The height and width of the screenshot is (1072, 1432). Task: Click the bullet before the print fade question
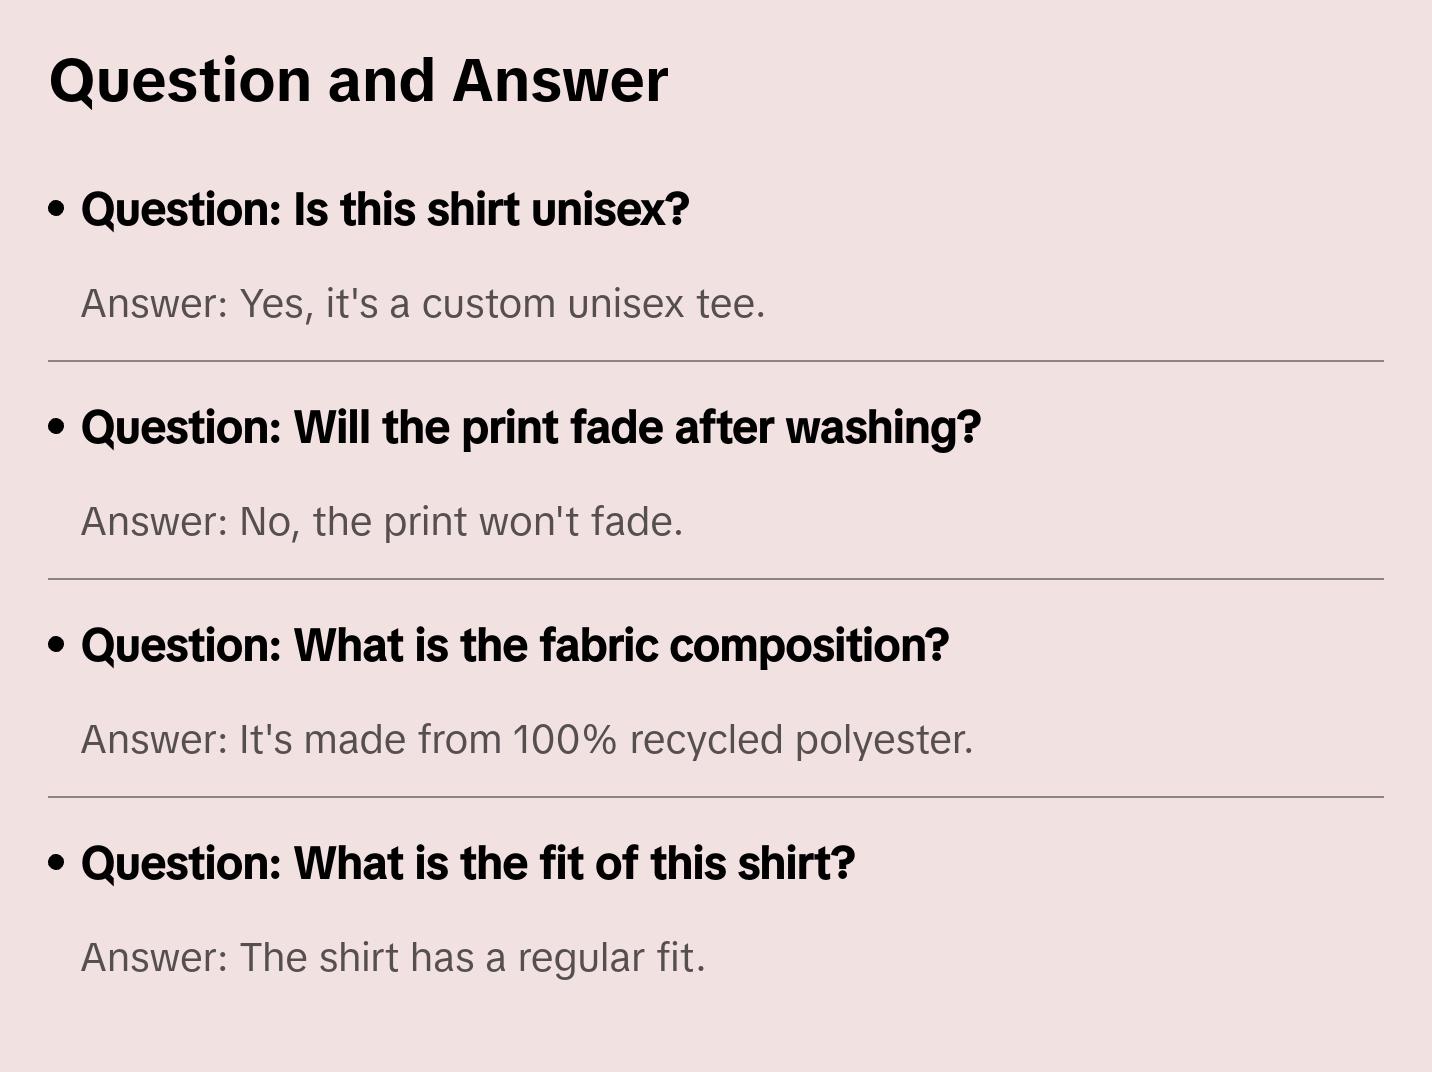pos(57,428)
